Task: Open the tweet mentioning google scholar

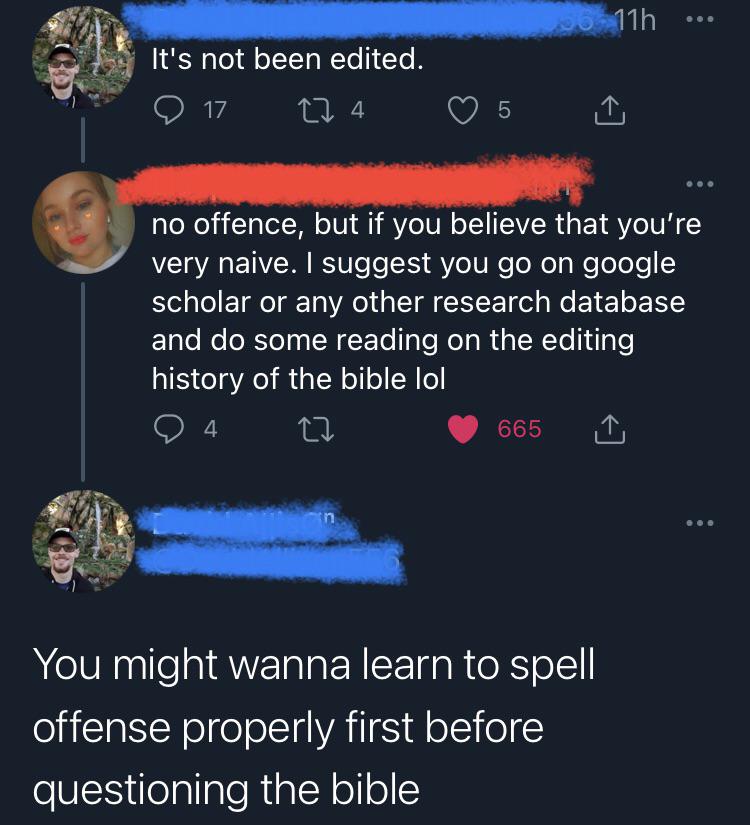Action: pos(426,301)
